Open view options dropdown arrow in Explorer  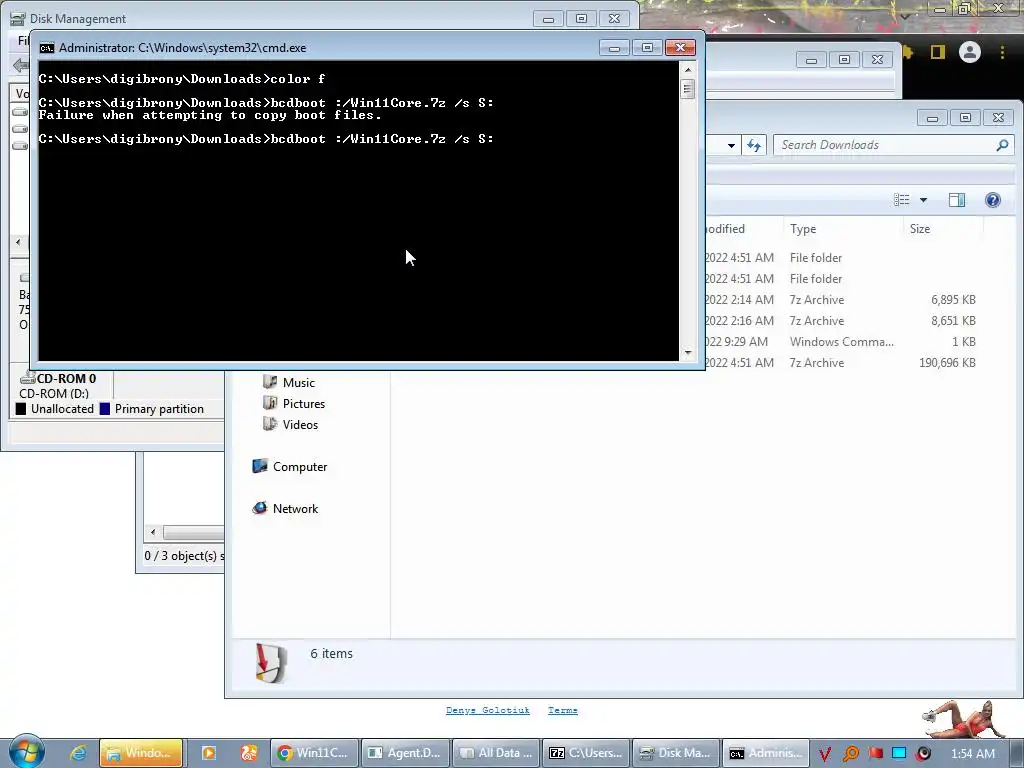tap(923, 200)
